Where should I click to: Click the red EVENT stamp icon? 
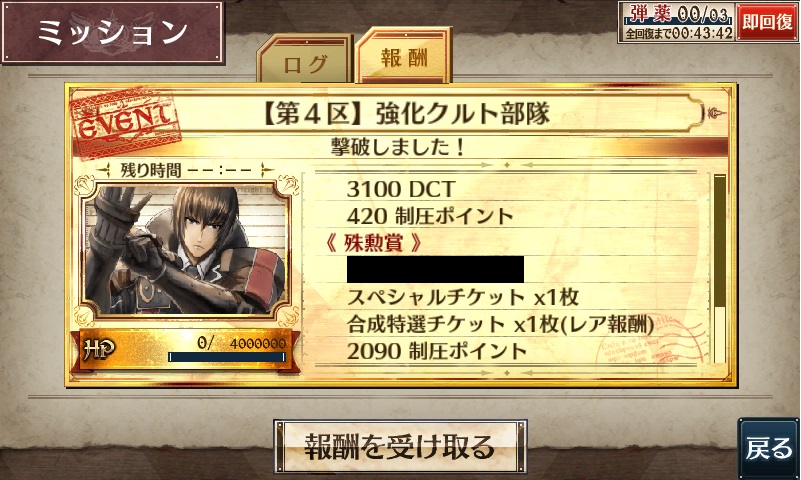click(x=125, y=124)
